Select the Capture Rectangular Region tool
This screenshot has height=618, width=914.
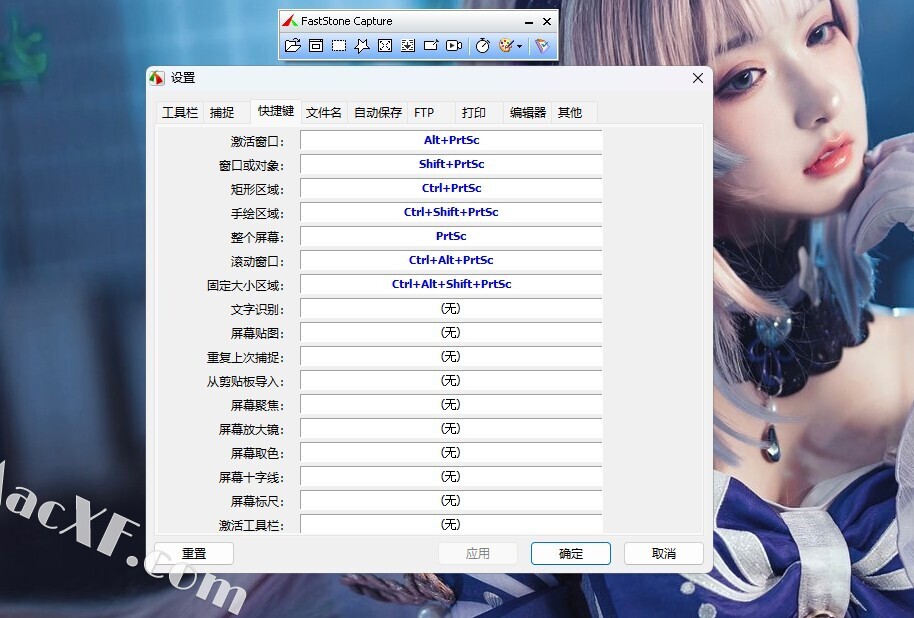[x=339, y=45]
